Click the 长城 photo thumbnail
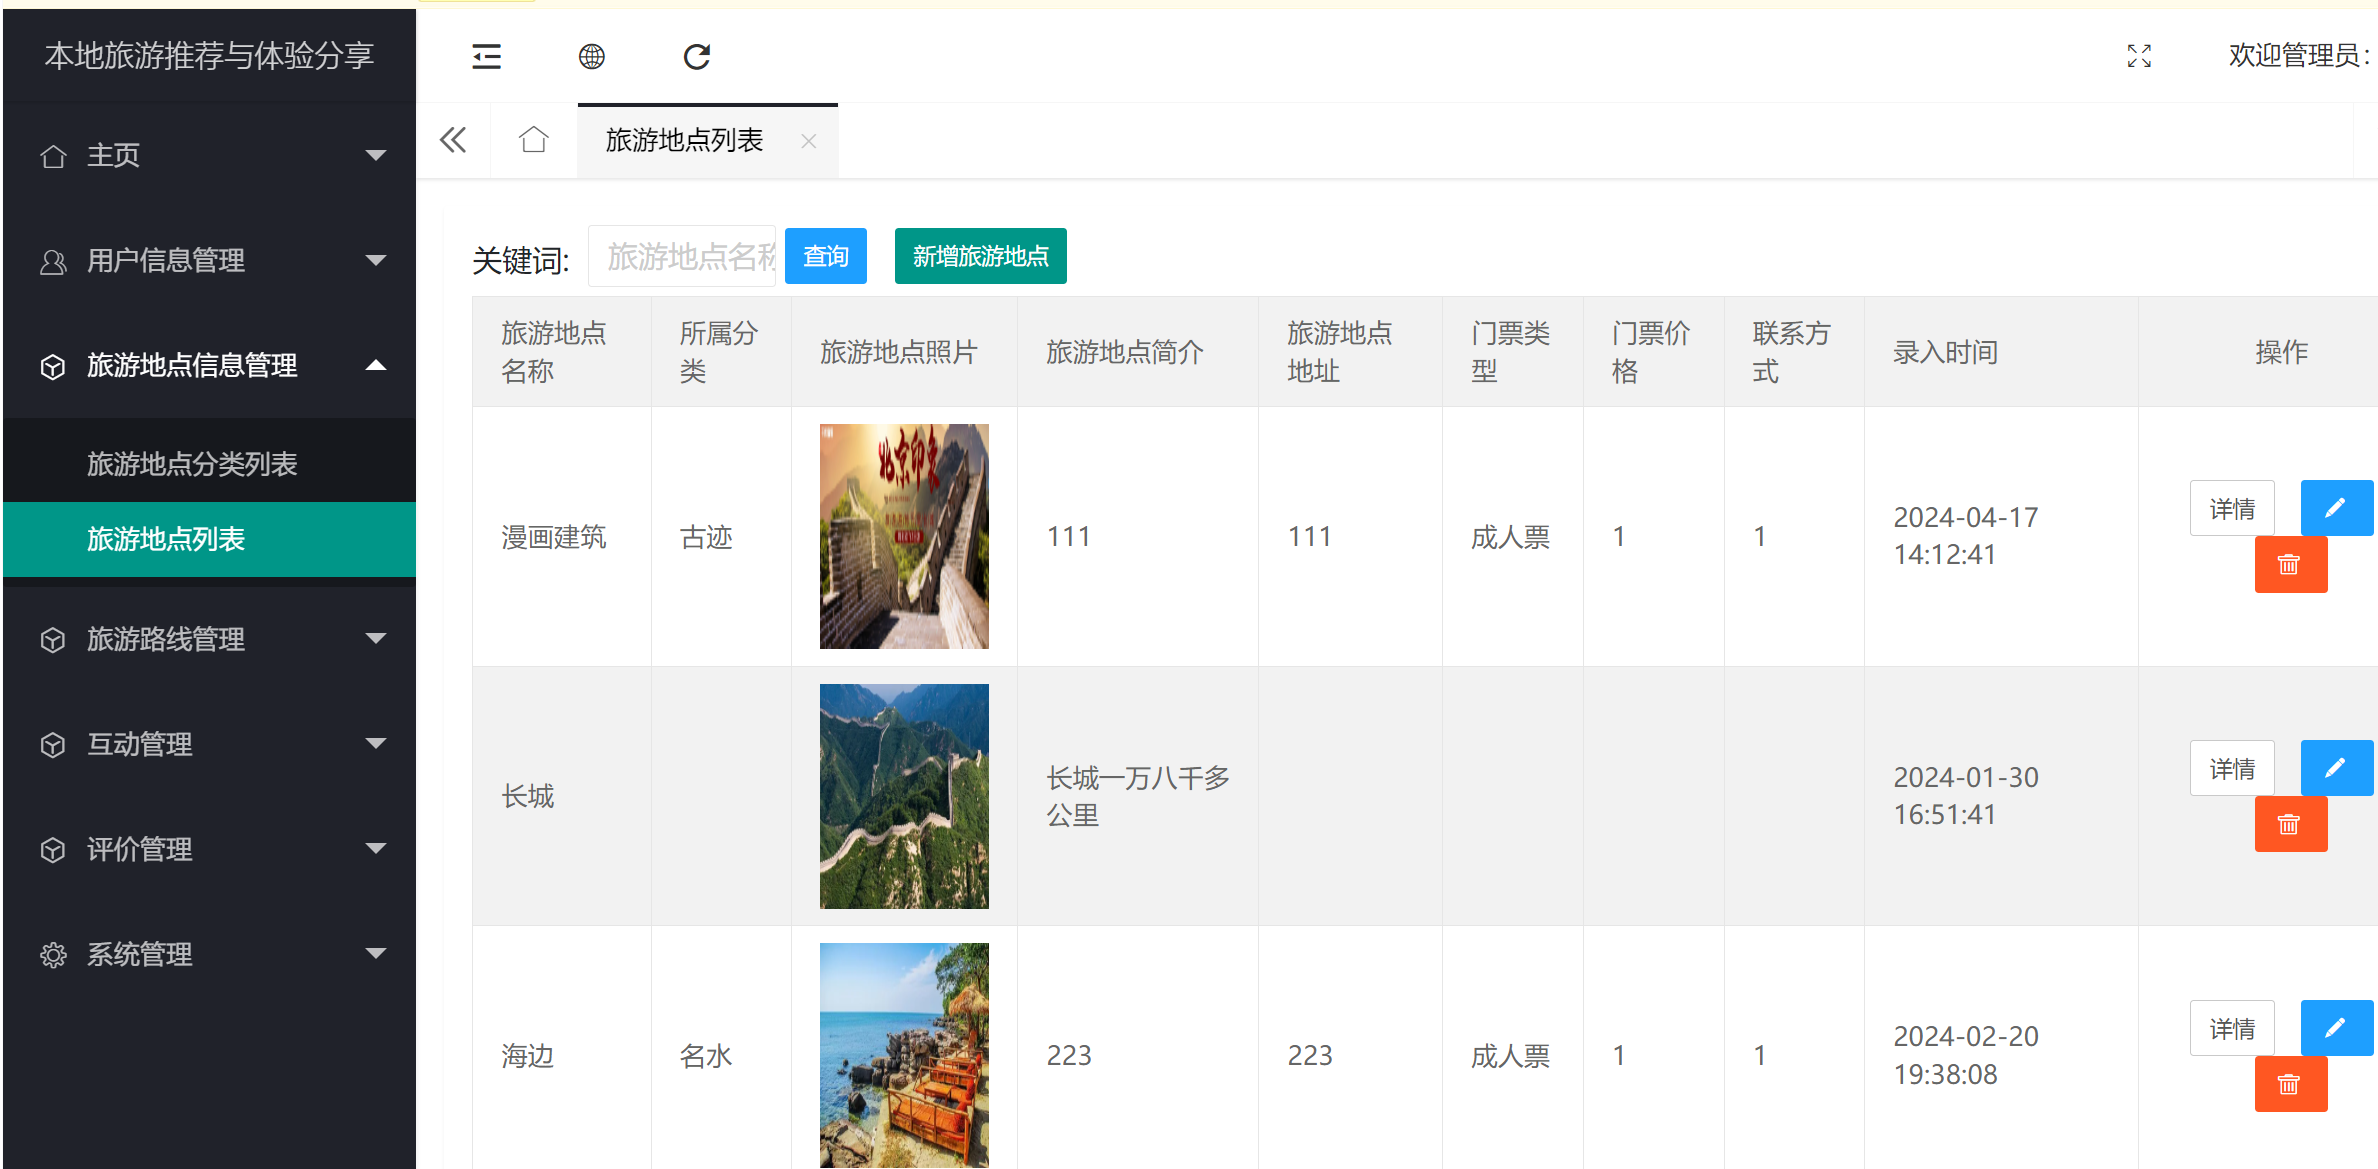 [x=903, y=796]
